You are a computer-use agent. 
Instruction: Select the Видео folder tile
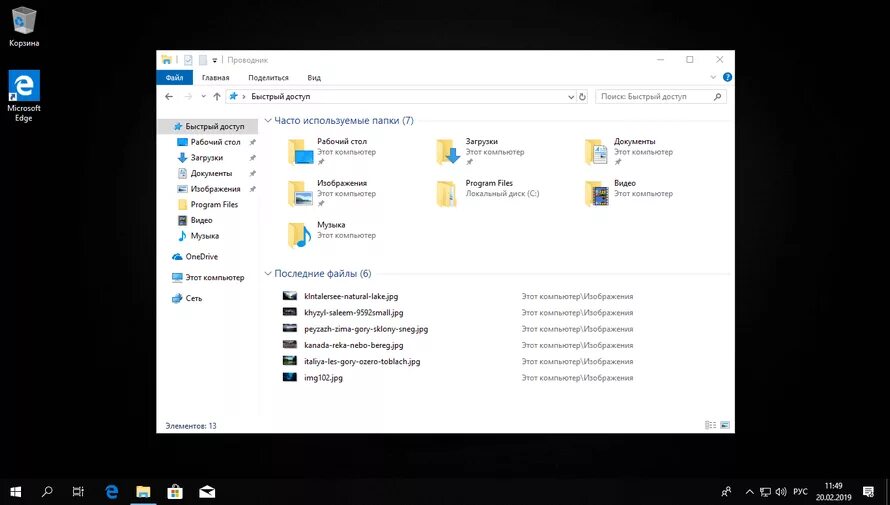click(630, 193)
